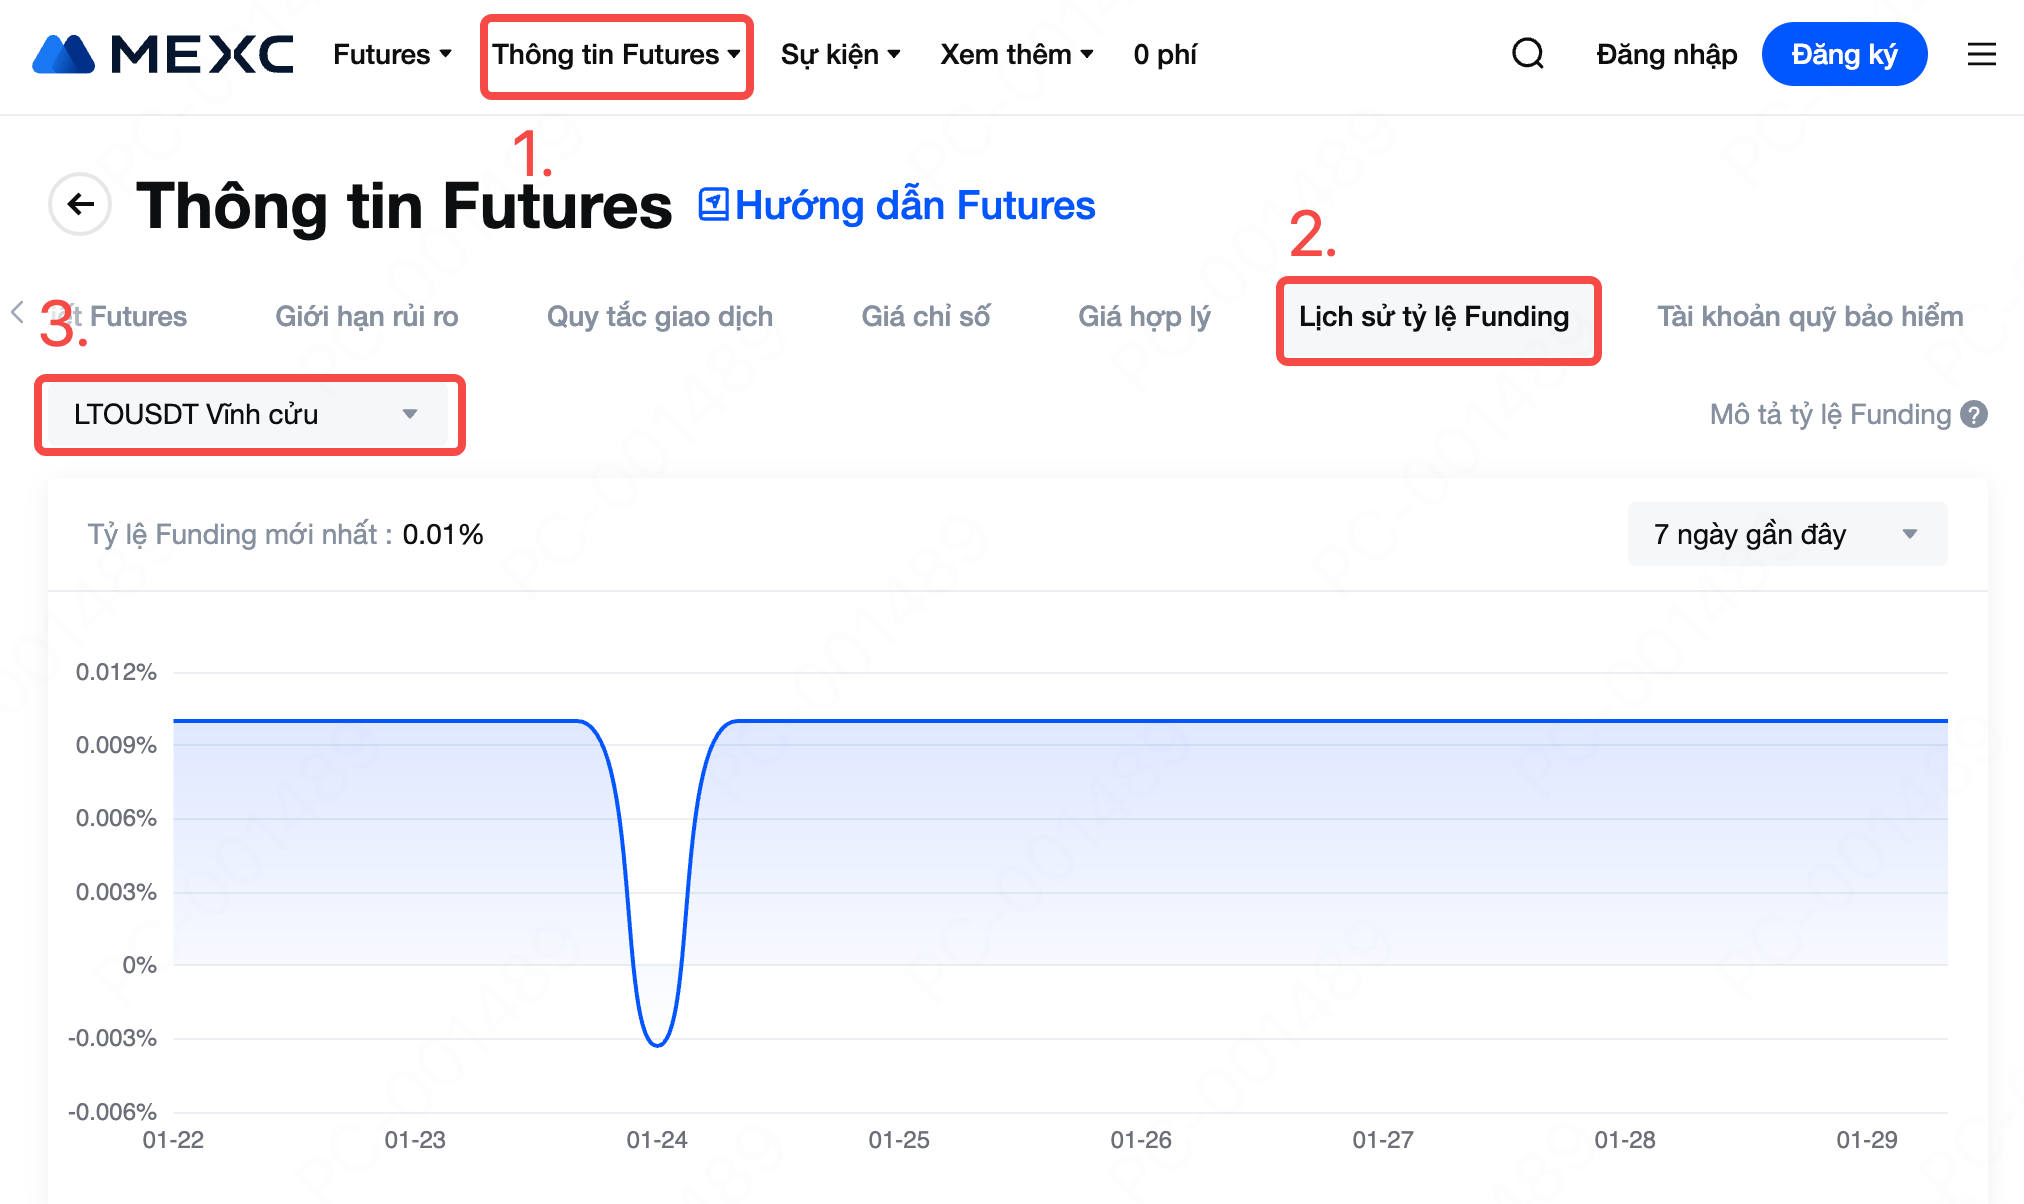The width and height of the screenshot is (2024, 1204).
Task: Open the search magnifier icon
Action: pyautogui.click(x=1527, y=54)
